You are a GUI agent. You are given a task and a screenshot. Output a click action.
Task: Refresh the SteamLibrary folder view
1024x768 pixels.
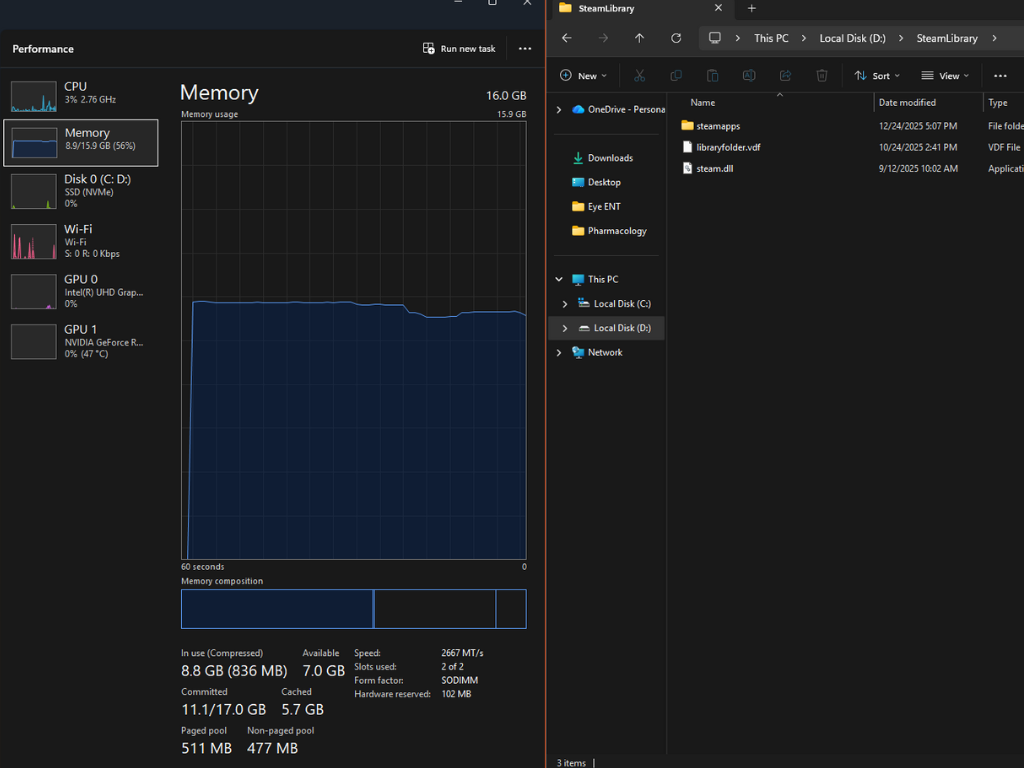[676, 38]
